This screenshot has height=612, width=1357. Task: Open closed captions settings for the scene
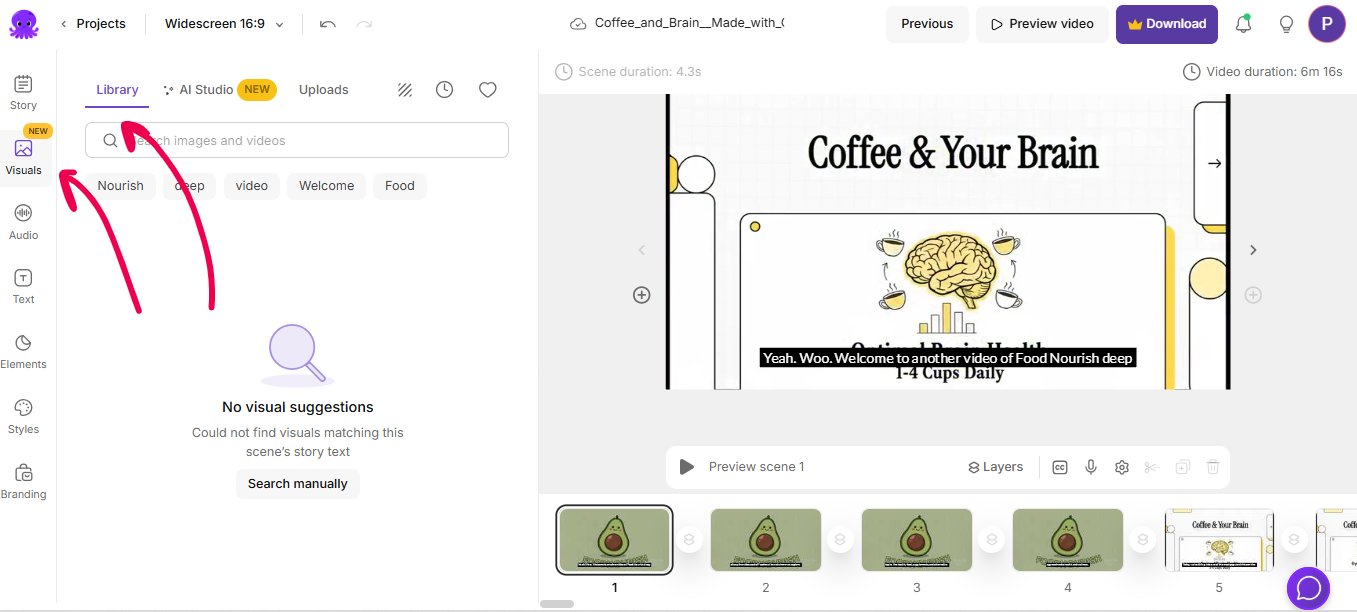tap(1059, 467)
